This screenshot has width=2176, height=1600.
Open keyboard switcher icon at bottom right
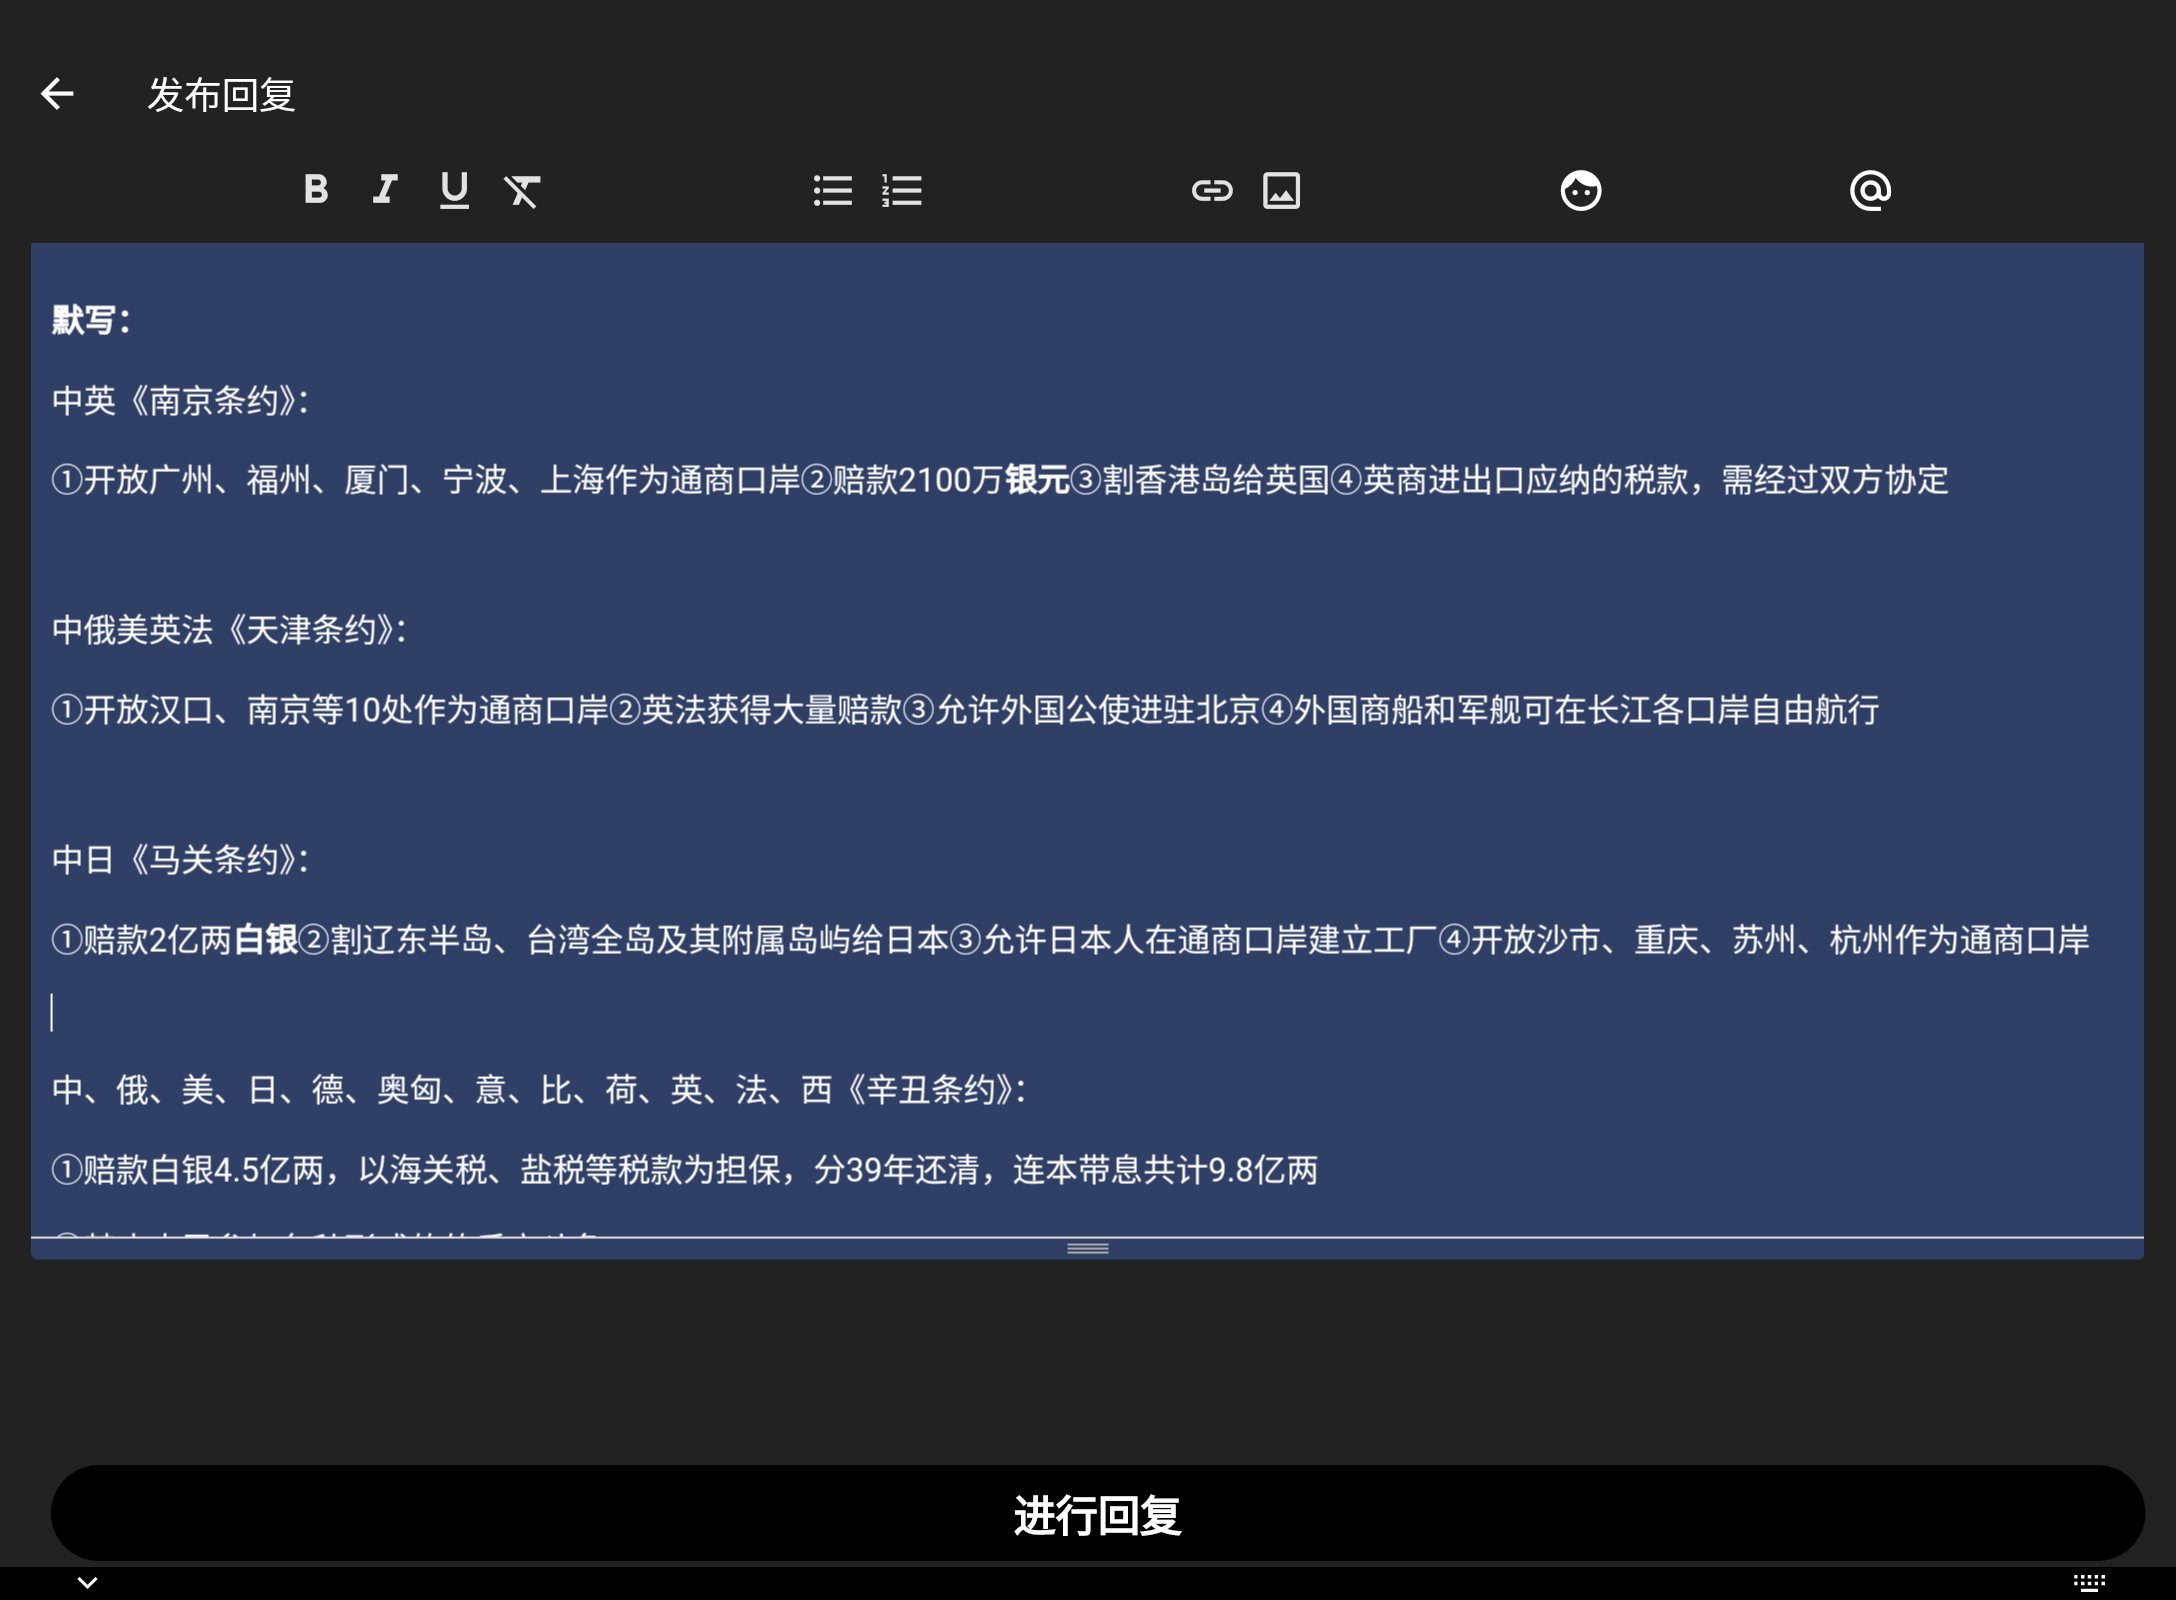2089,1582
